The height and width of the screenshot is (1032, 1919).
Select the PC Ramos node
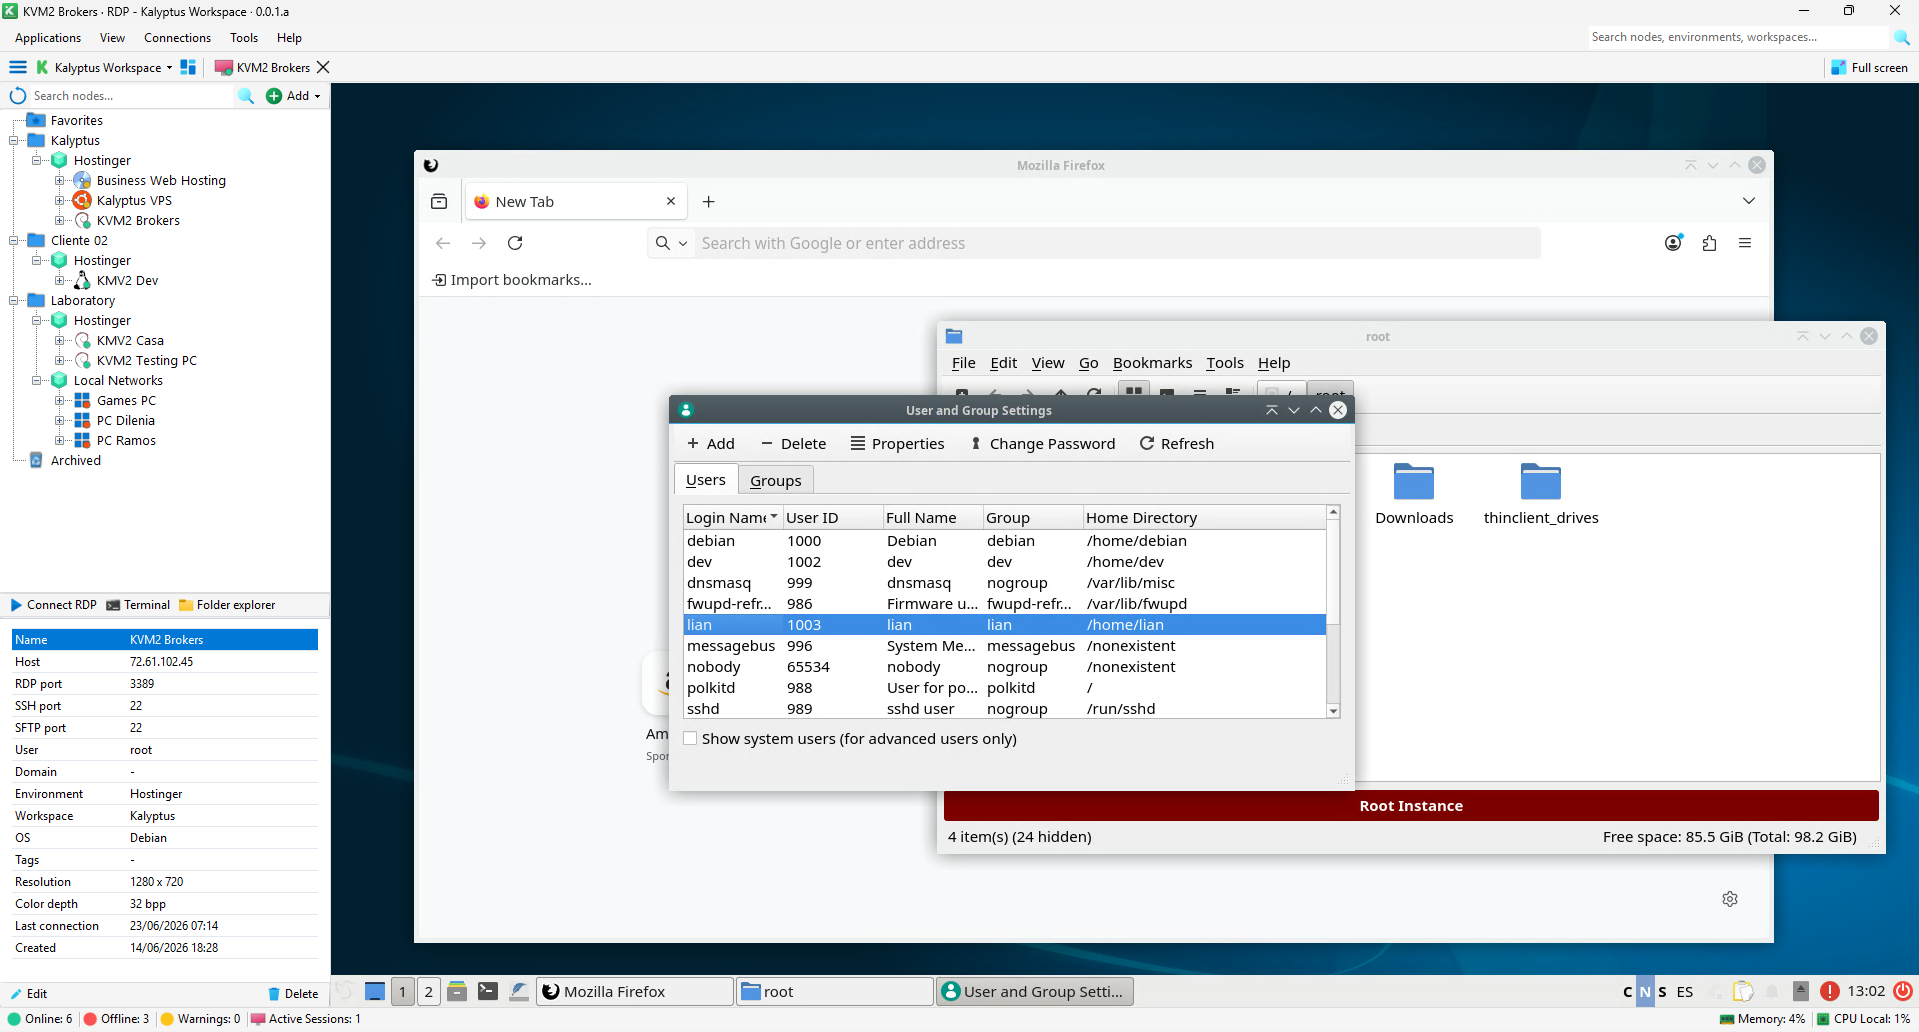click(126, 440)
